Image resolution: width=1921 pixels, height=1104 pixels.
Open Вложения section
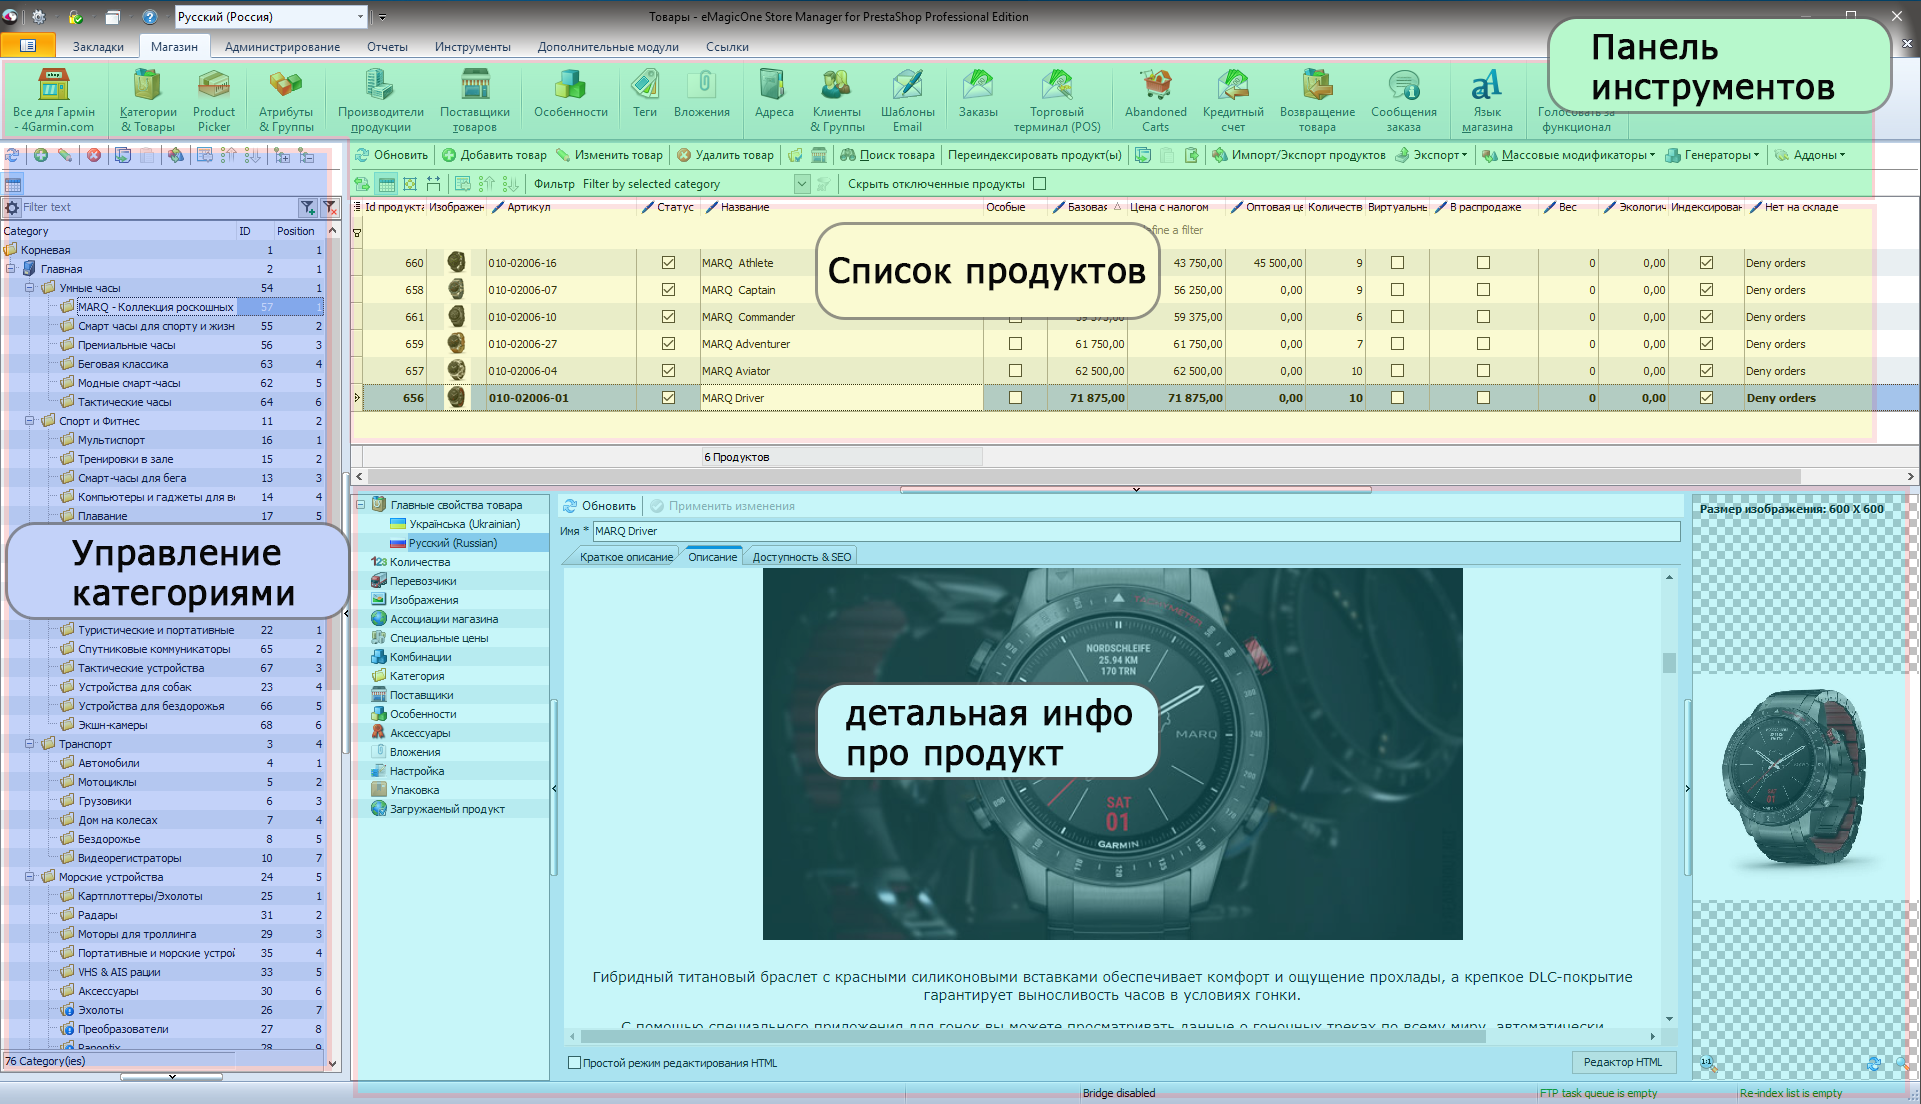click(702, 95)
